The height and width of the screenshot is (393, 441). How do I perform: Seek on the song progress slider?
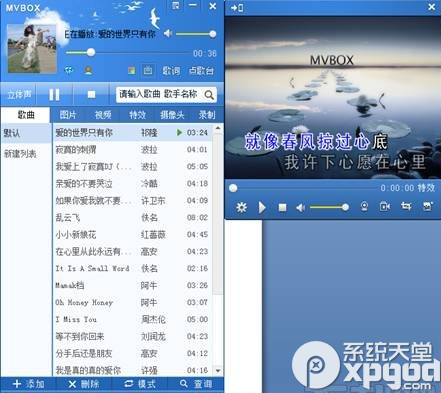pos(128,52)
